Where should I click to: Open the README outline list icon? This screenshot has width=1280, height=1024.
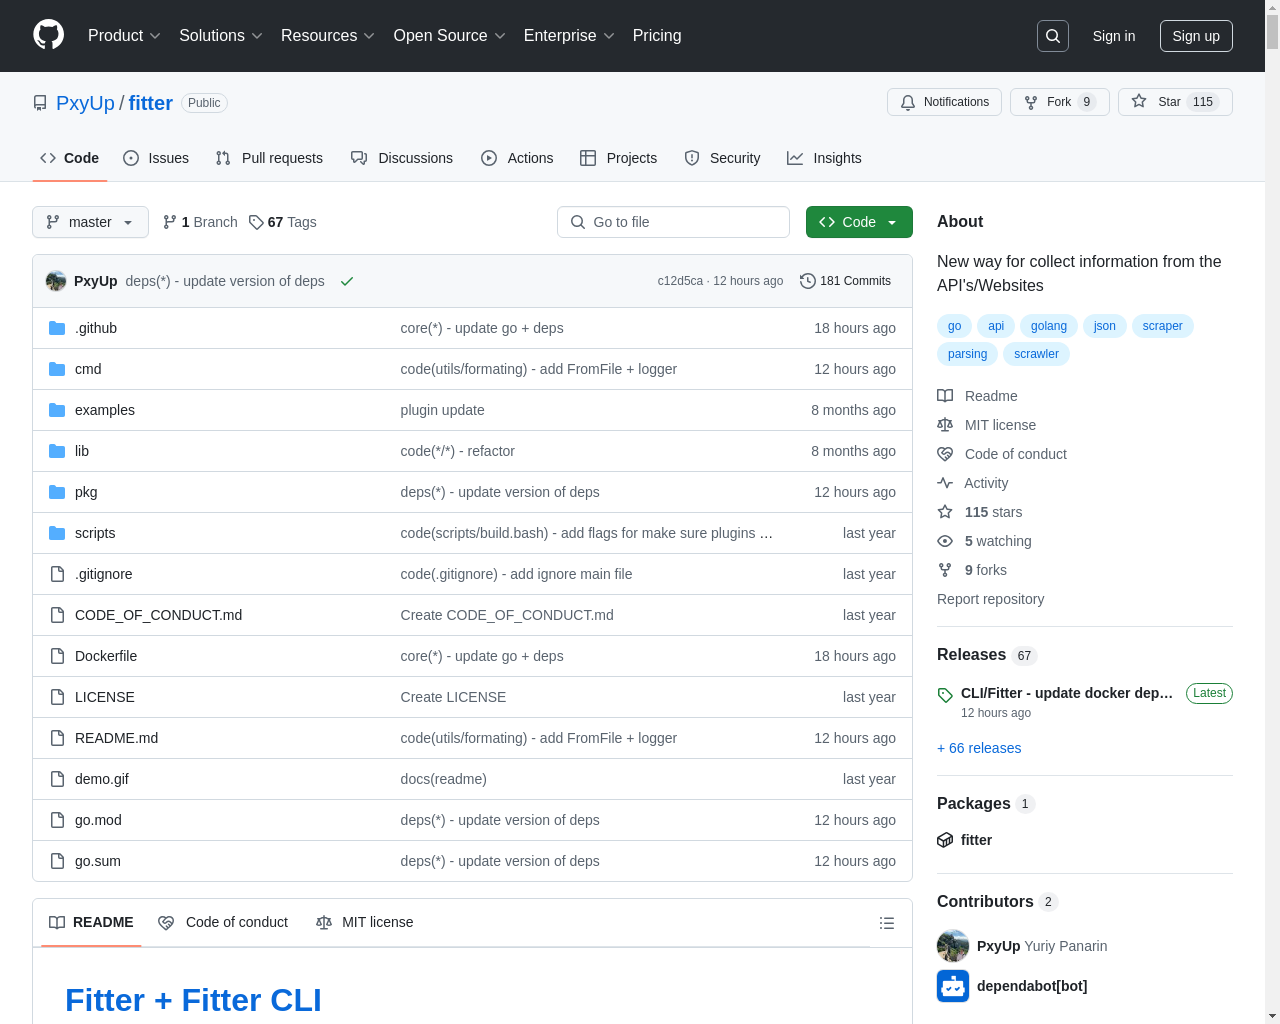pyautogui.click(x=887, y=923)
